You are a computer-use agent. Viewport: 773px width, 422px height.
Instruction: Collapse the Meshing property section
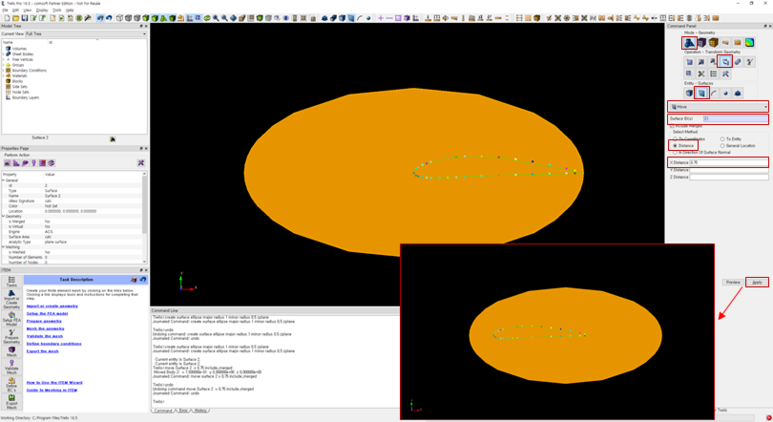3,247
